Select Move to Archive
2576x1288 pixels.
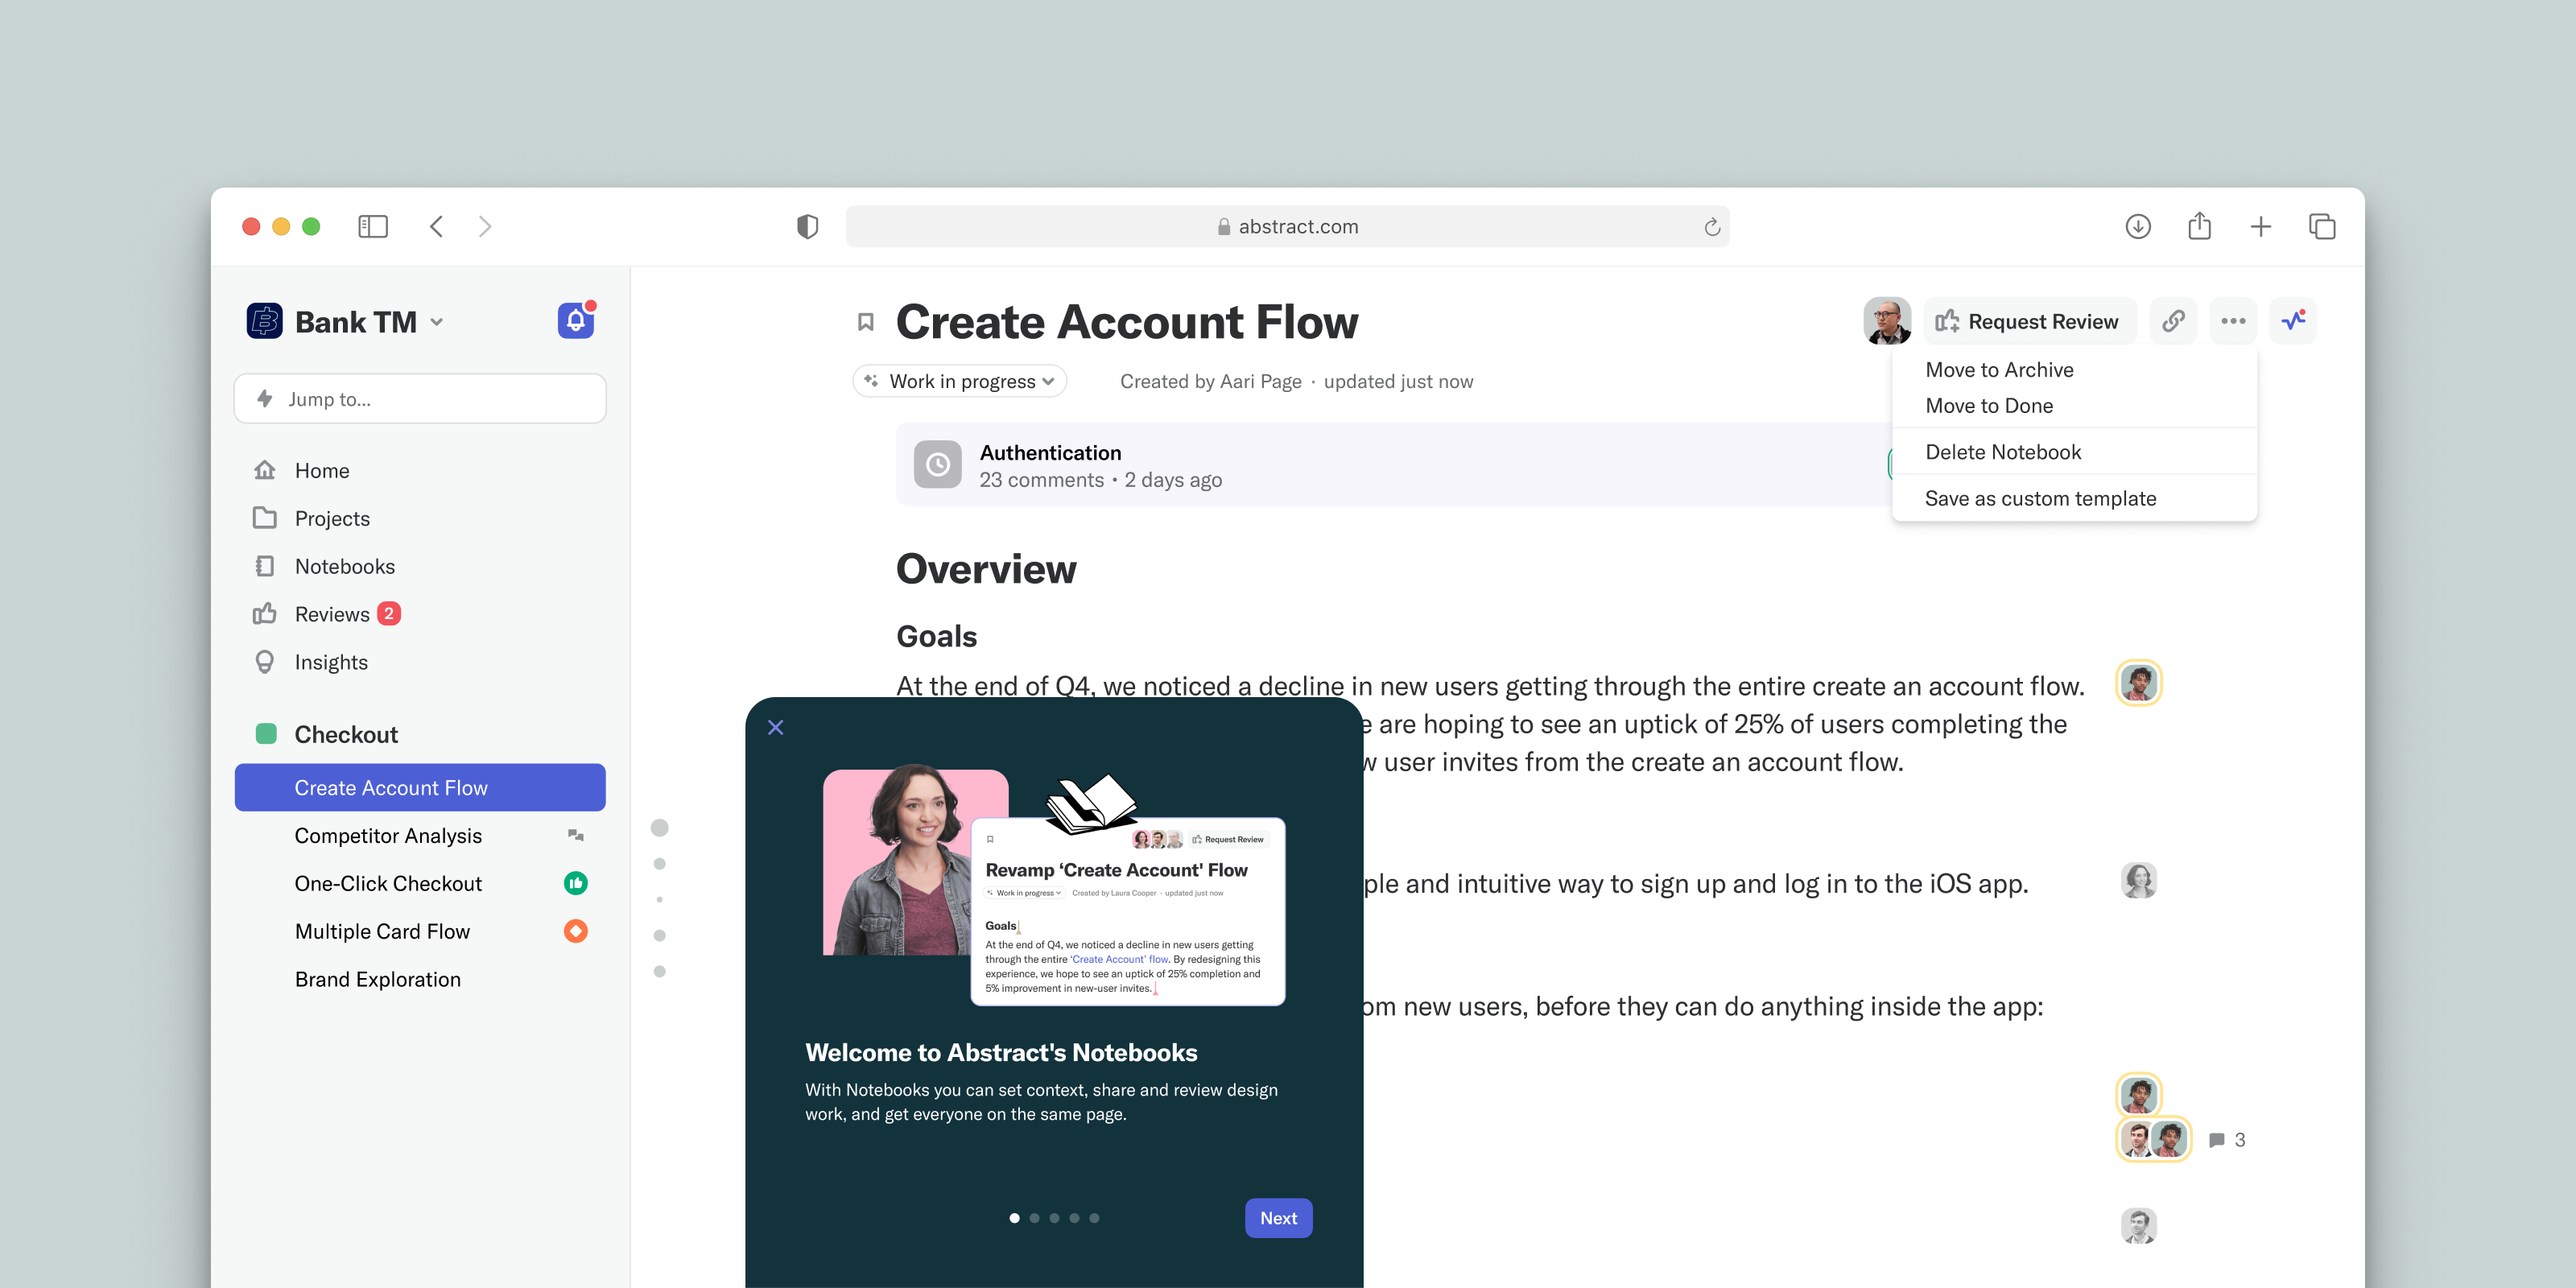pos(1999,370)
